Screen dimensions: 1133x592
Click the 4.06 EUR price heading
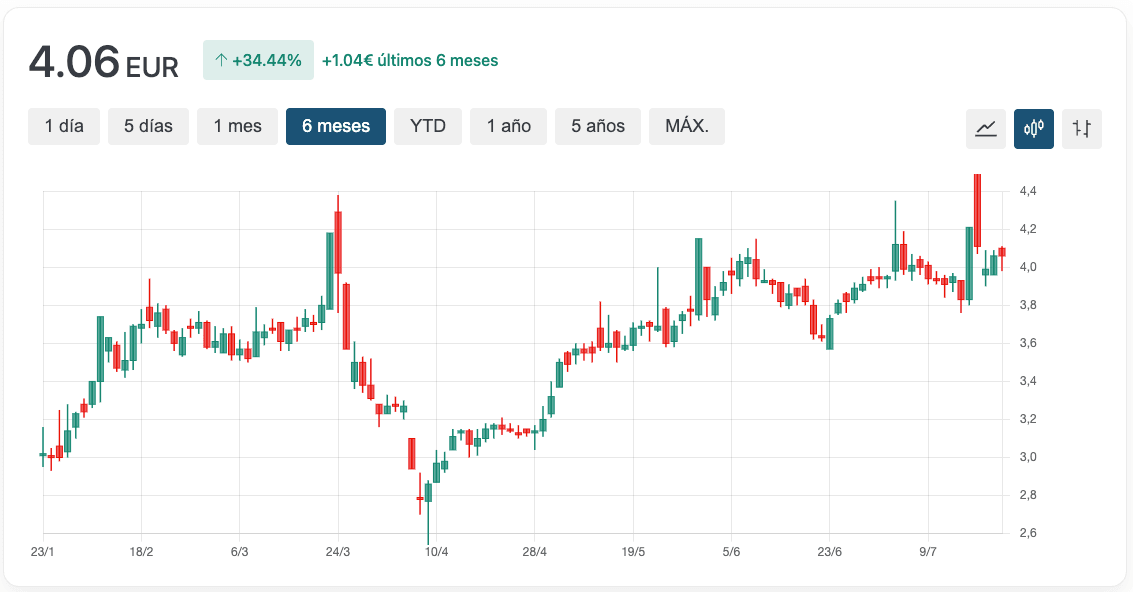(103, 62)
